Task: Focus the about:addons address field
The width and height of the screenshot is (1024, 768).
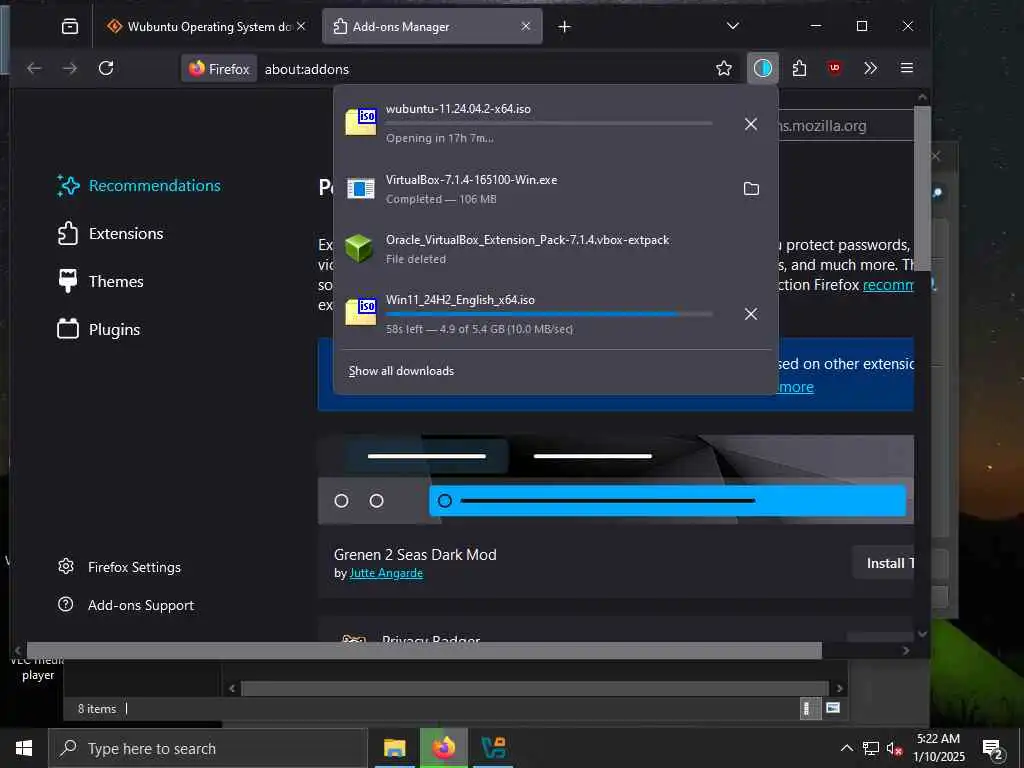Action: tap(483, 69)
